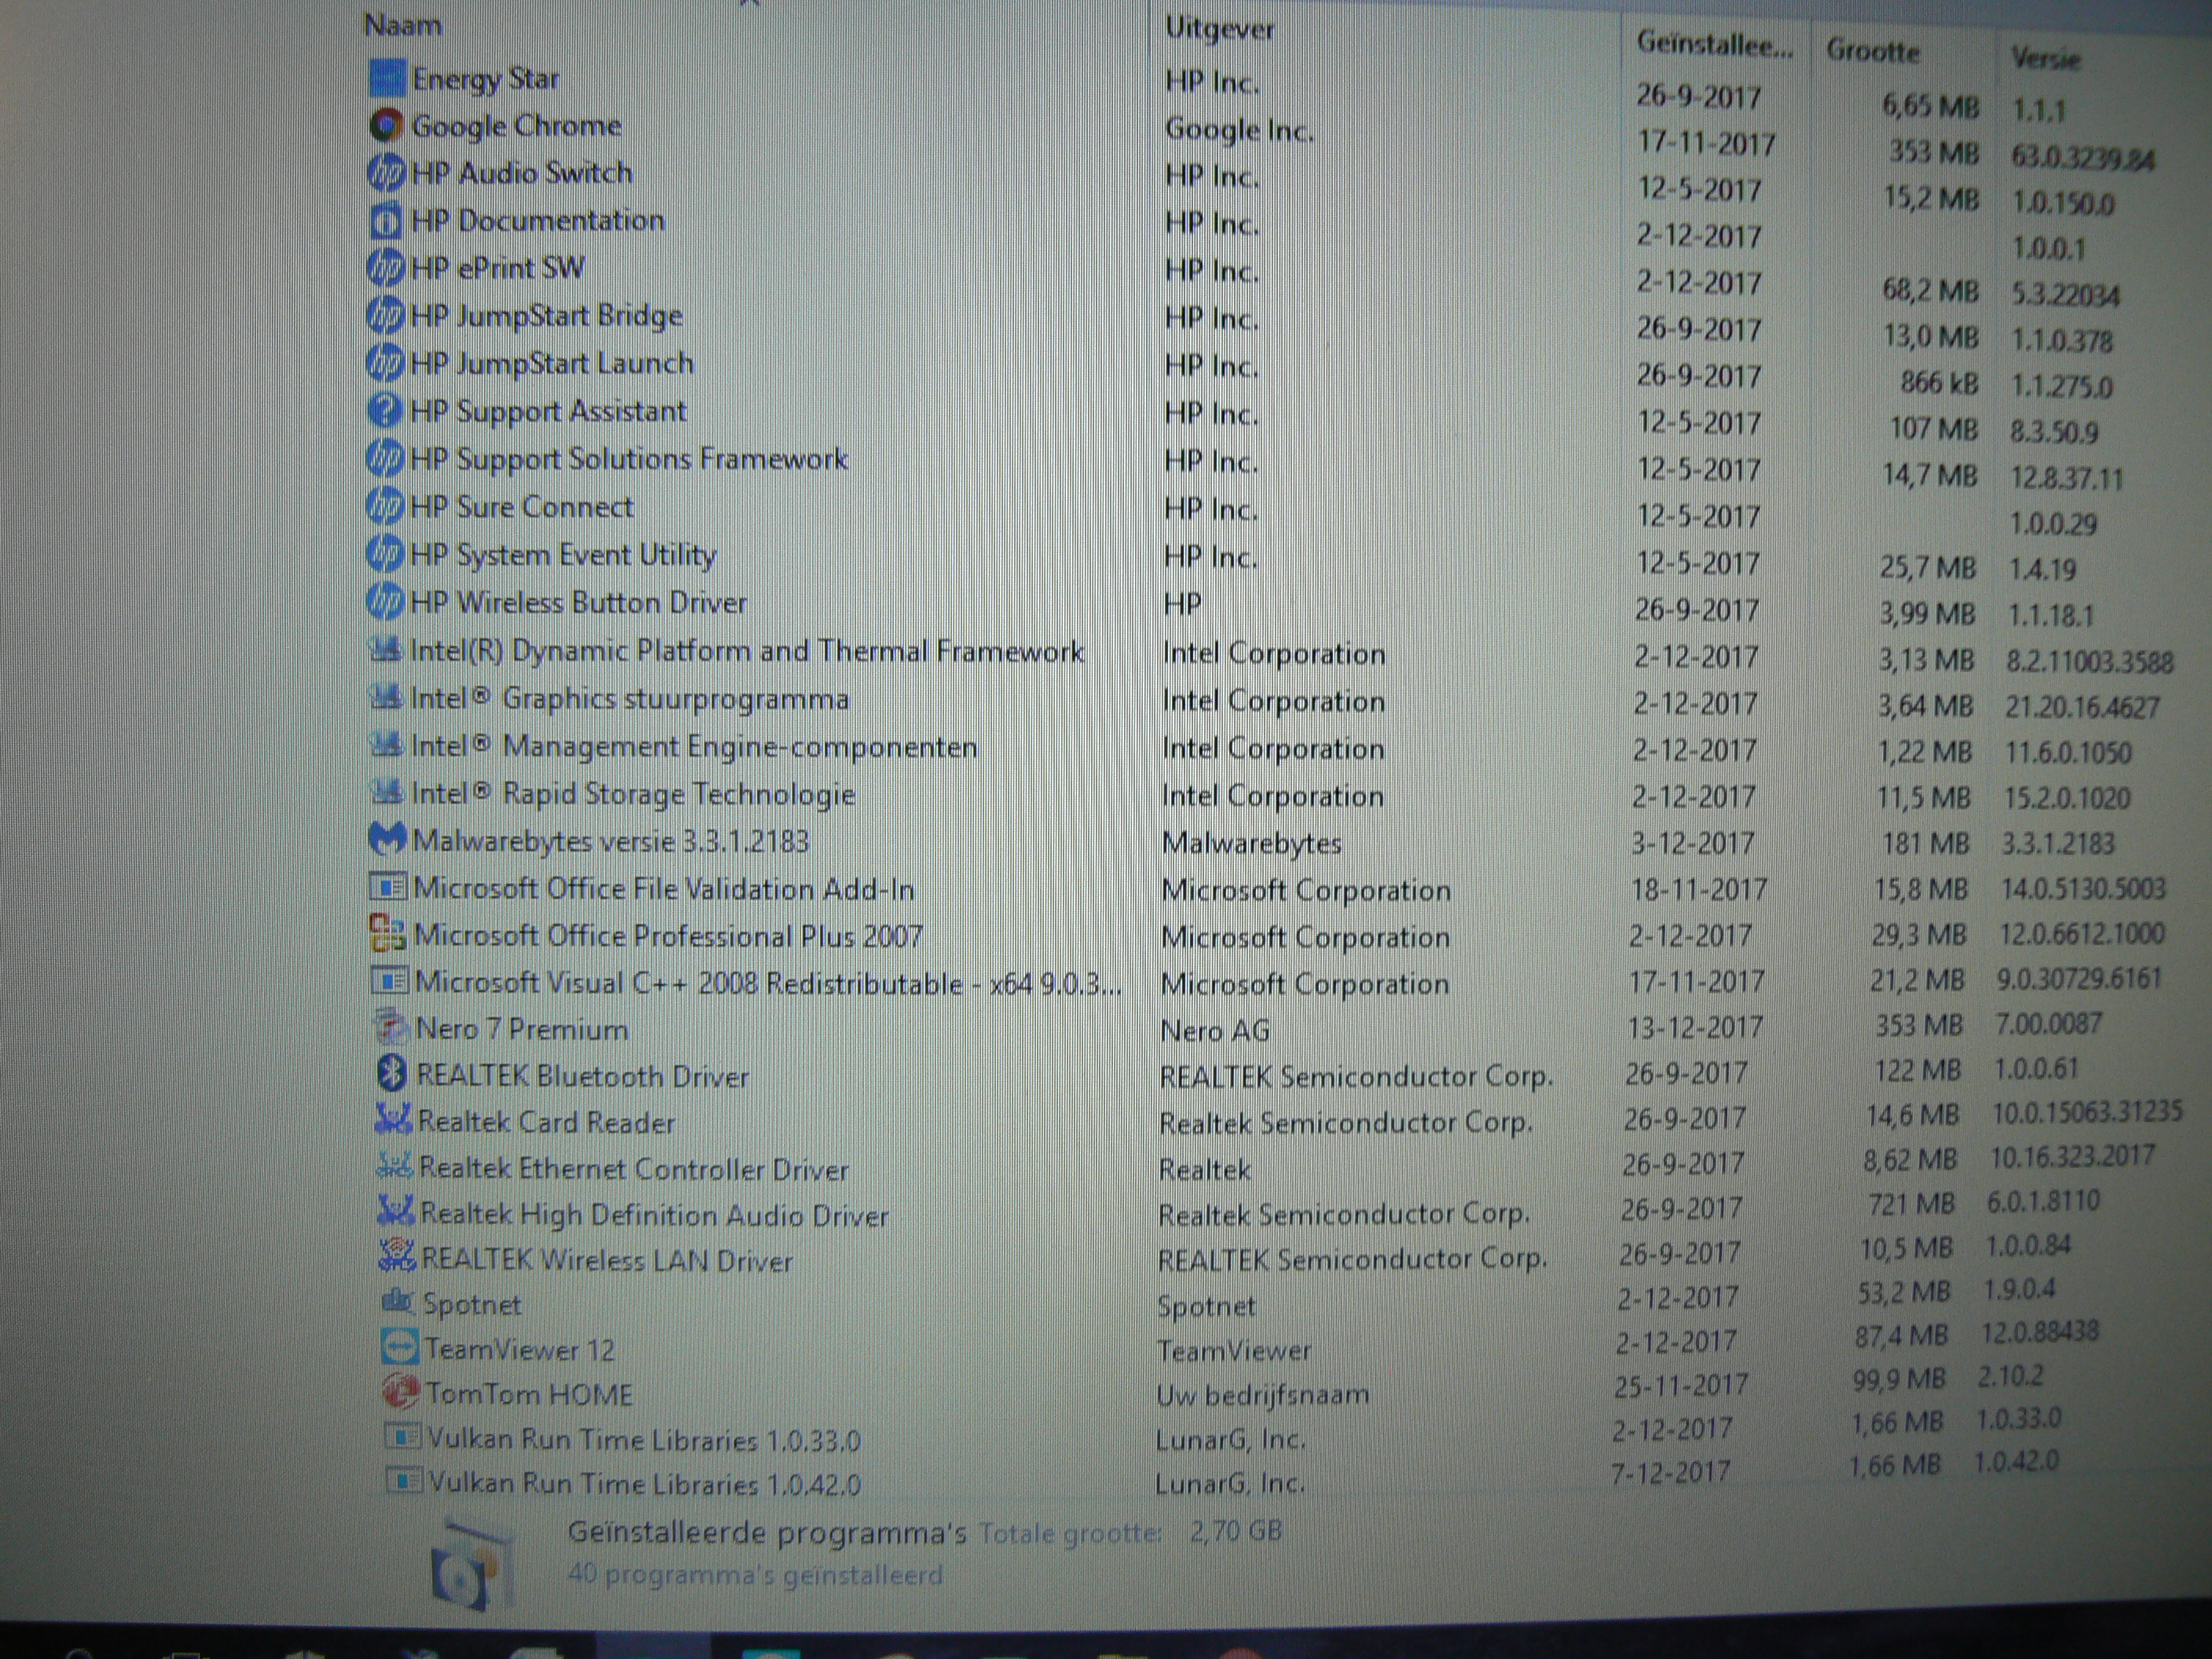Select the TeamViewer 12 name
Viewport: 2212px width, 1659px height.
(x=520, y=1349)
